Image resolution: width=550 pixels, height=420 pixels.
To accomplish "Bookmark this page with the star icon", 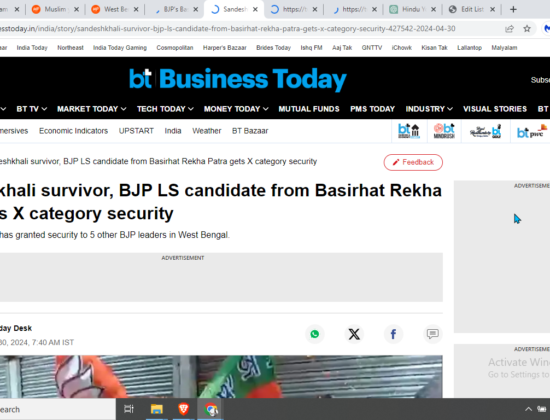I will [x=527, y=29].
